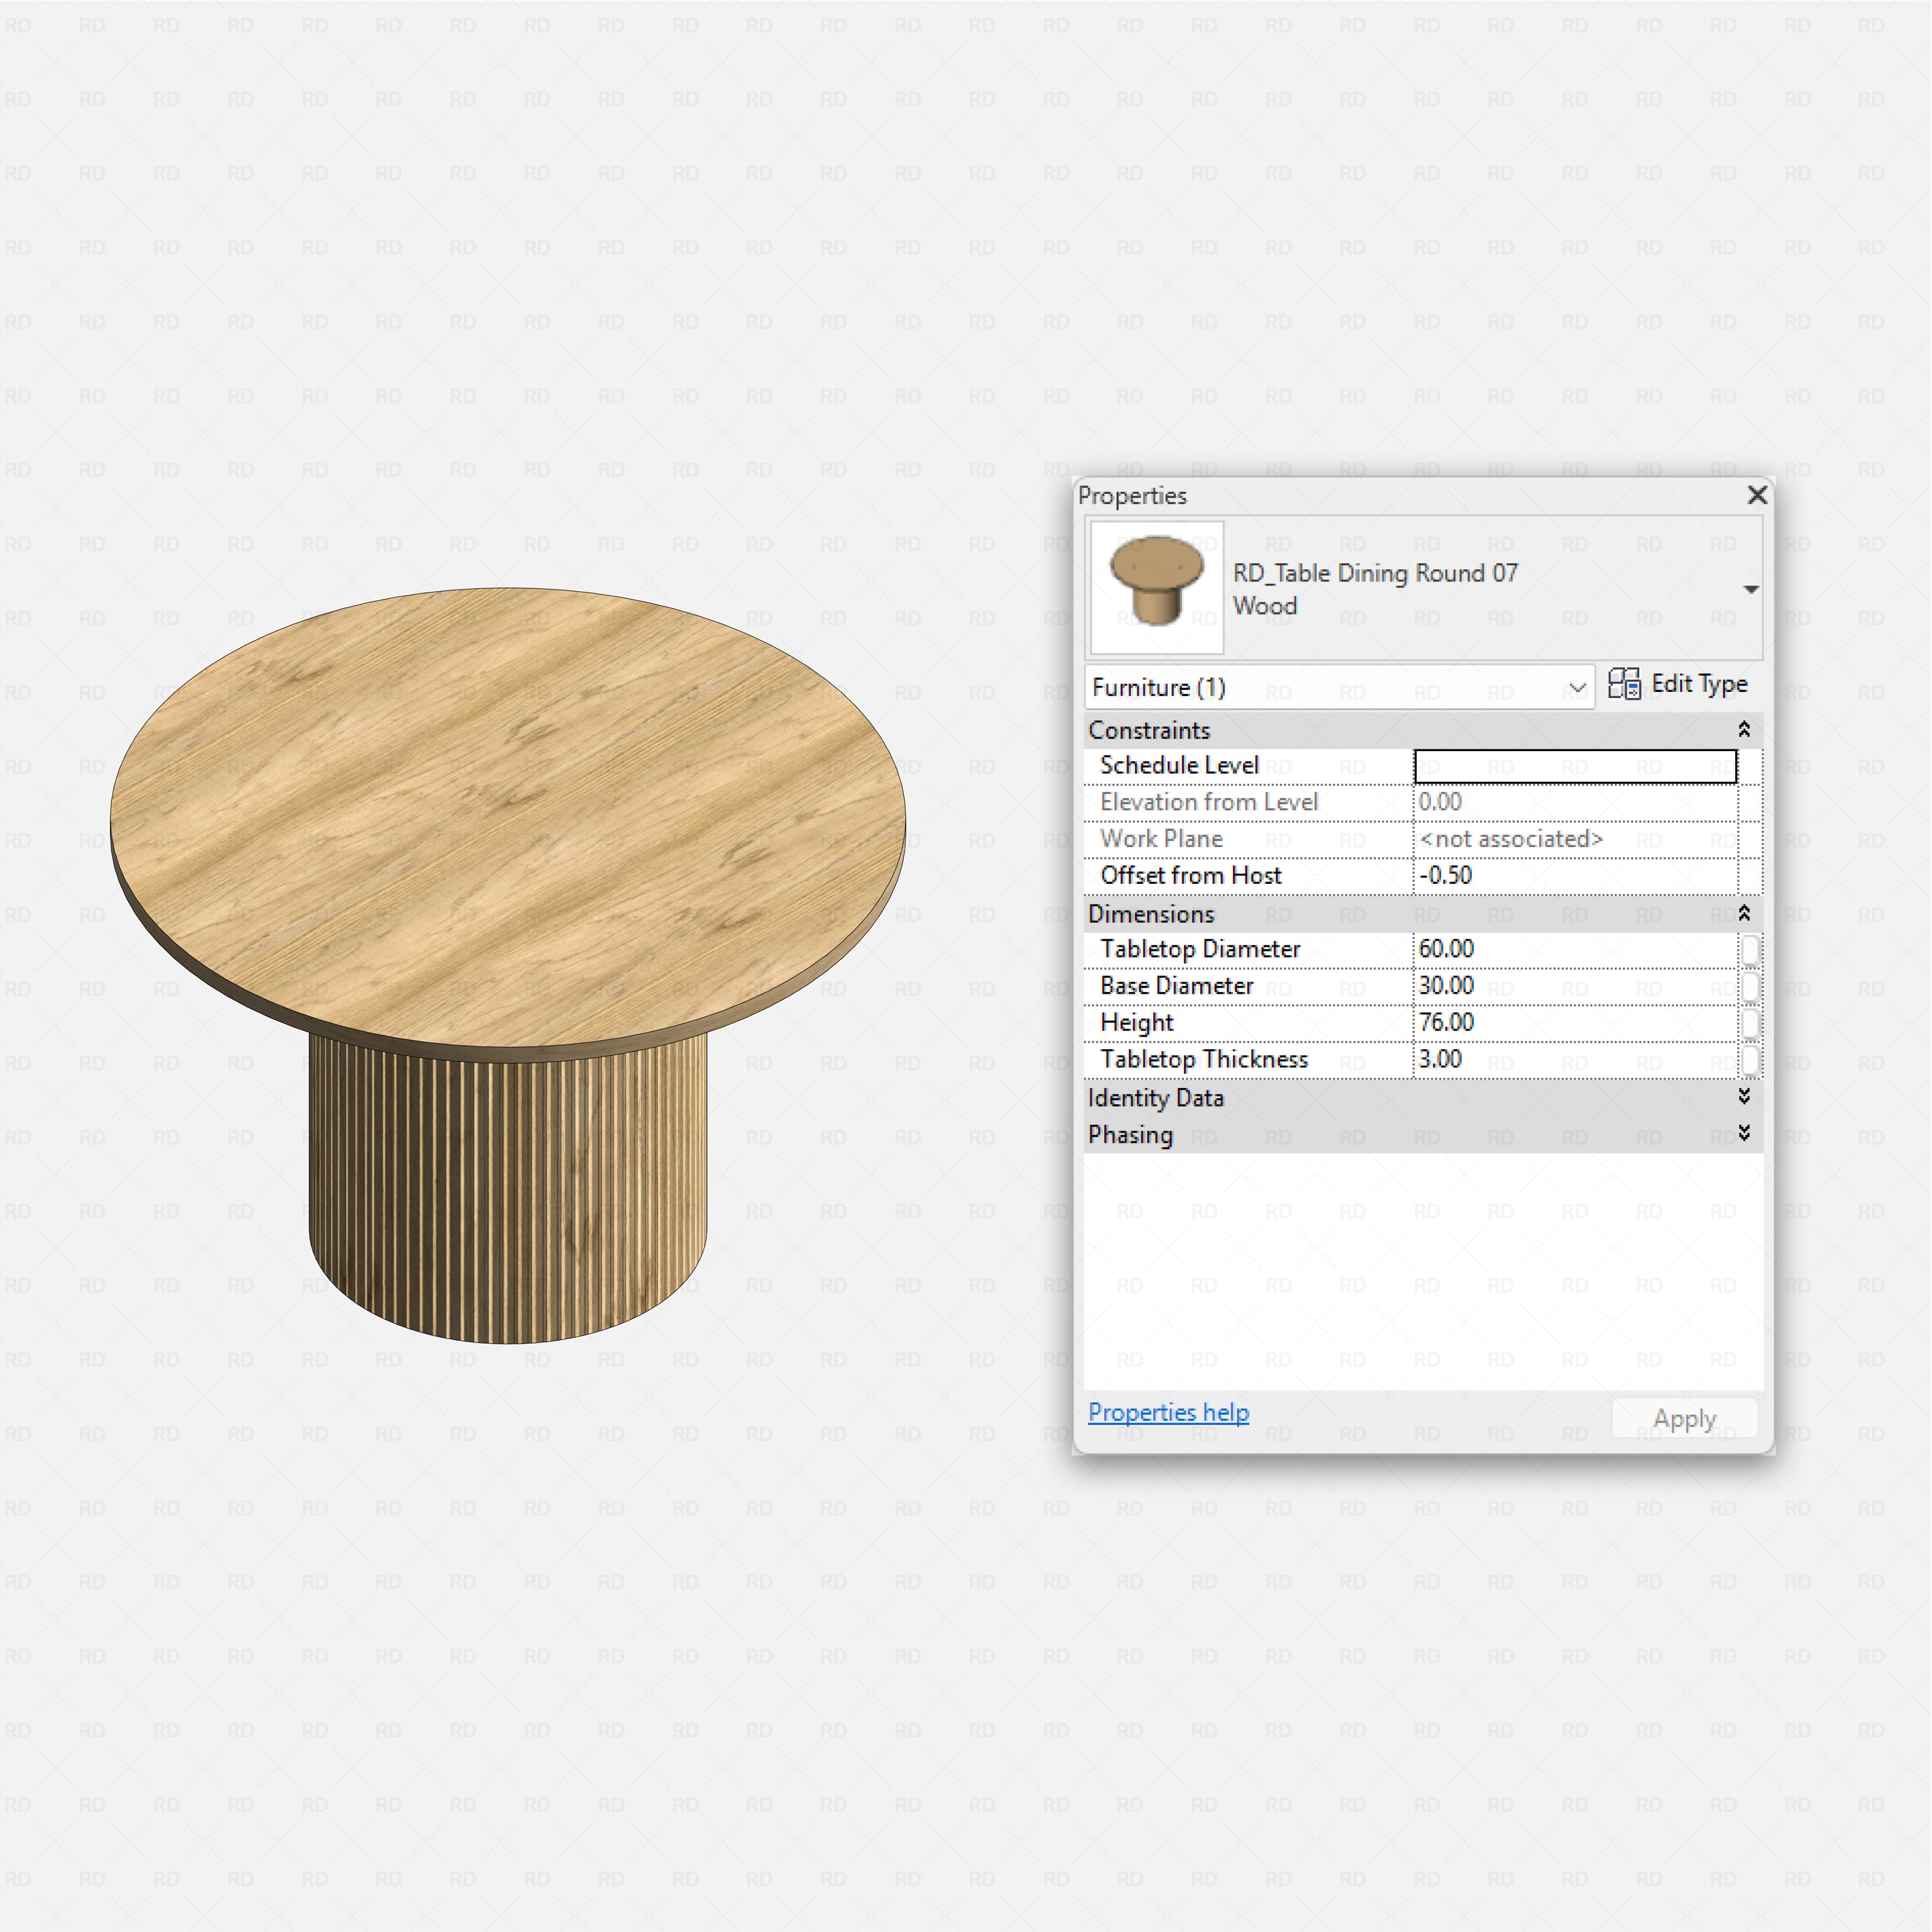Open the Furniture (1) properties filter dropdown
This screenshot has width=1932, height=1932.
pos(1578,687)
